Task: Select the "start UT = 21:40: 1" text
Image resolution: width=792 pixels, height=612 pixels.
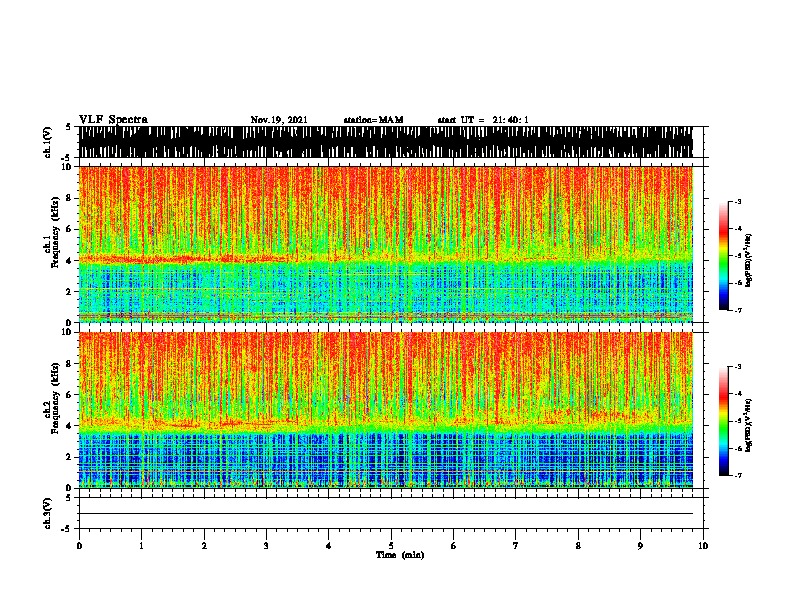Action: [483, 120]
